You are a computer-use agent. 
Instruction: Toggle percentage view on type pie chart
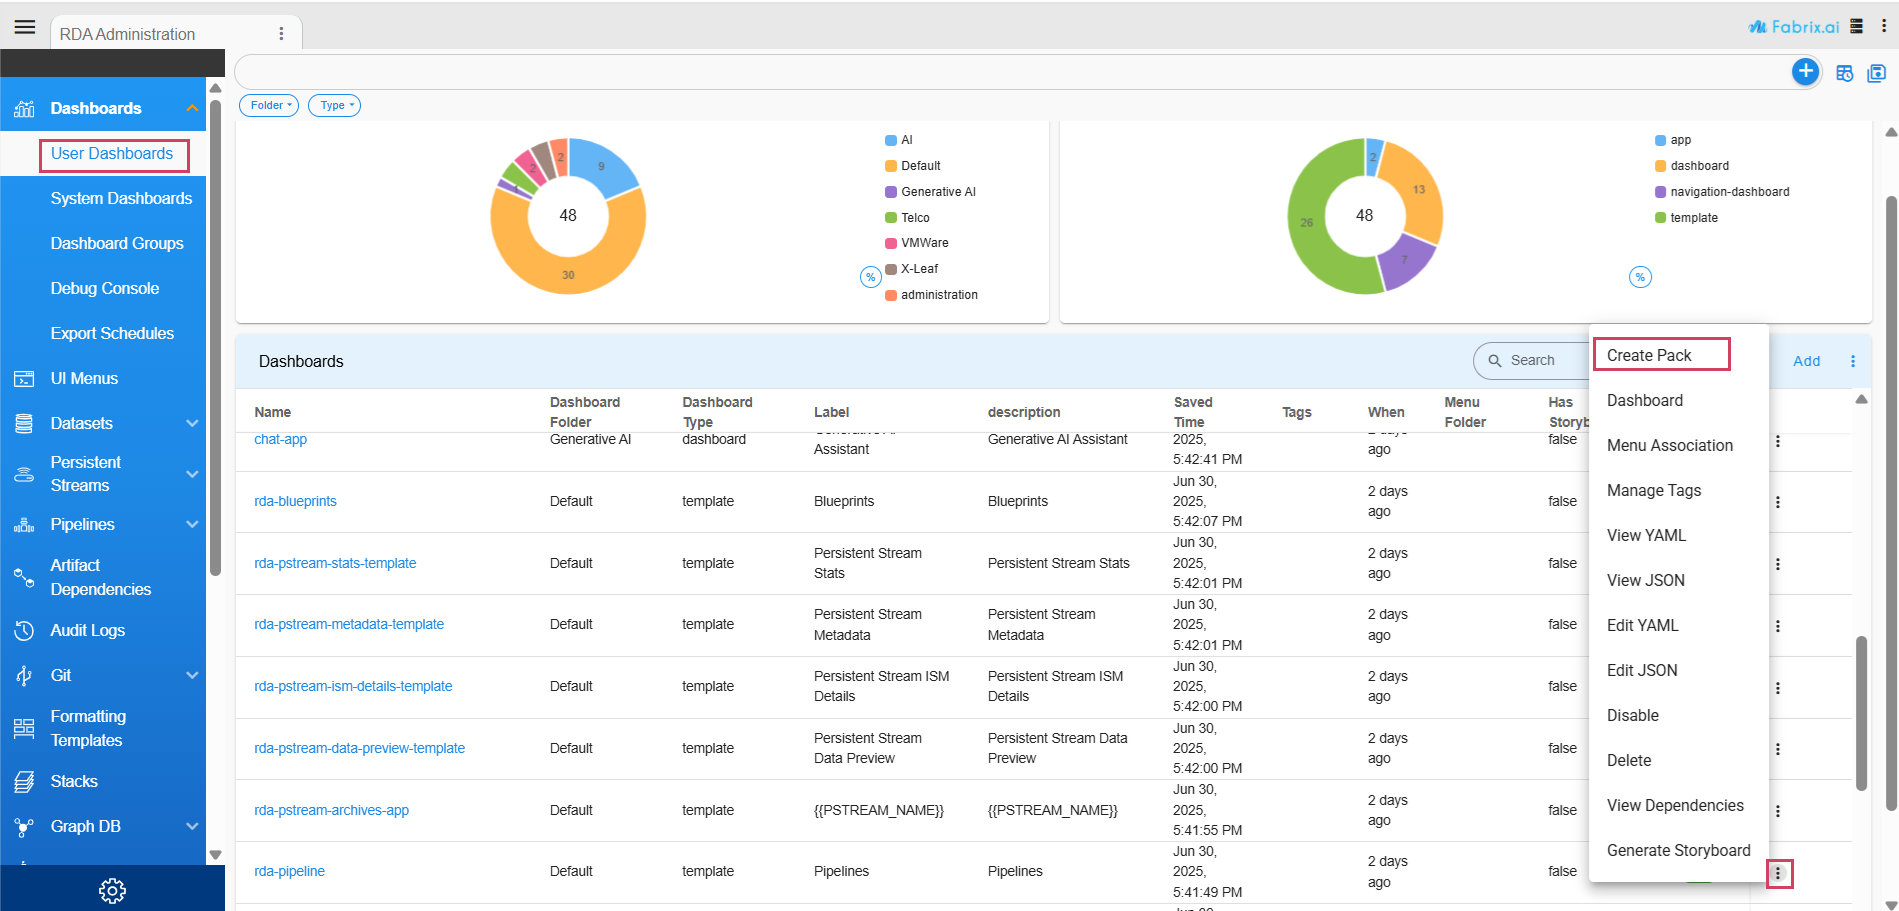1640,277
